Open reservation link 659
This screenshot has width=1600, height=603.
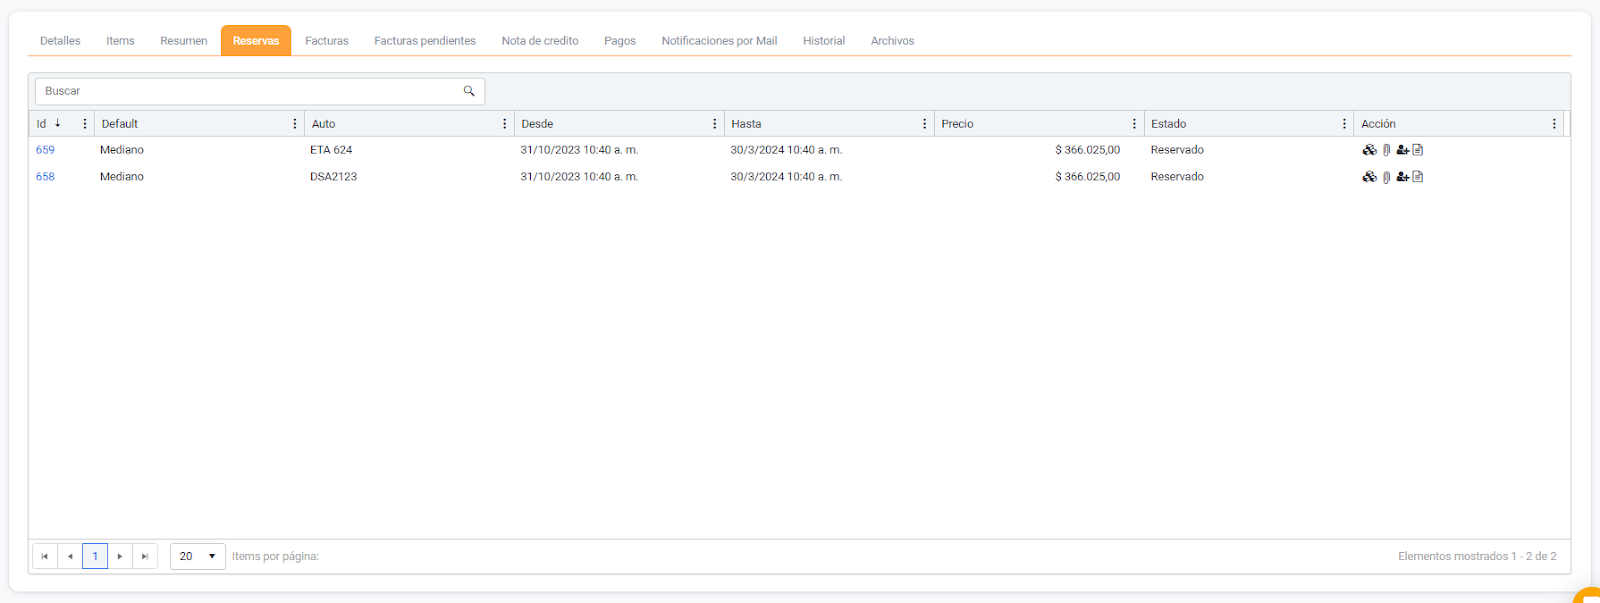(x=45, y=150)
